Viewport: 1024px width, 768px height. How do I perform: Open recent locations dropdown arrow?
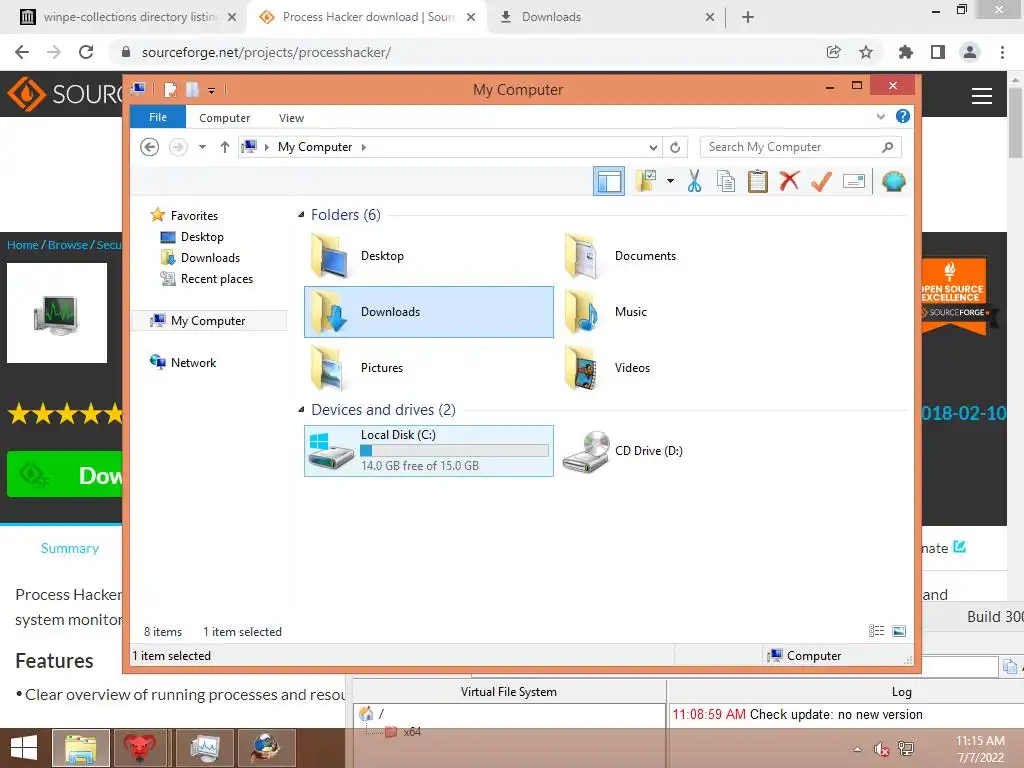click(202, 147)
